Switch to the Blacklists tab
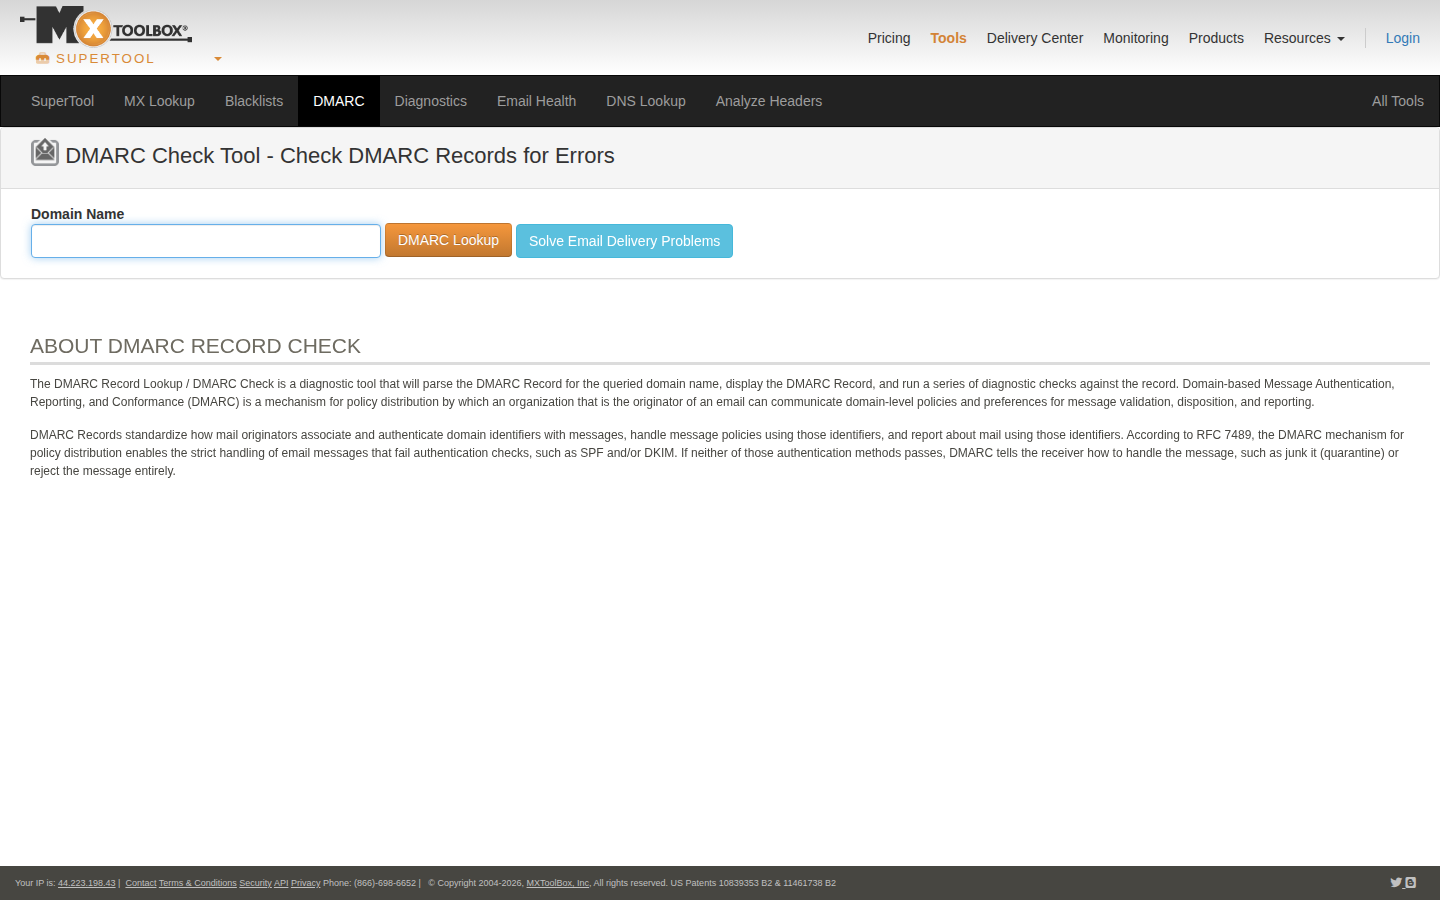The height and width of the screenshot is (900, 1440). click(254, 101)
